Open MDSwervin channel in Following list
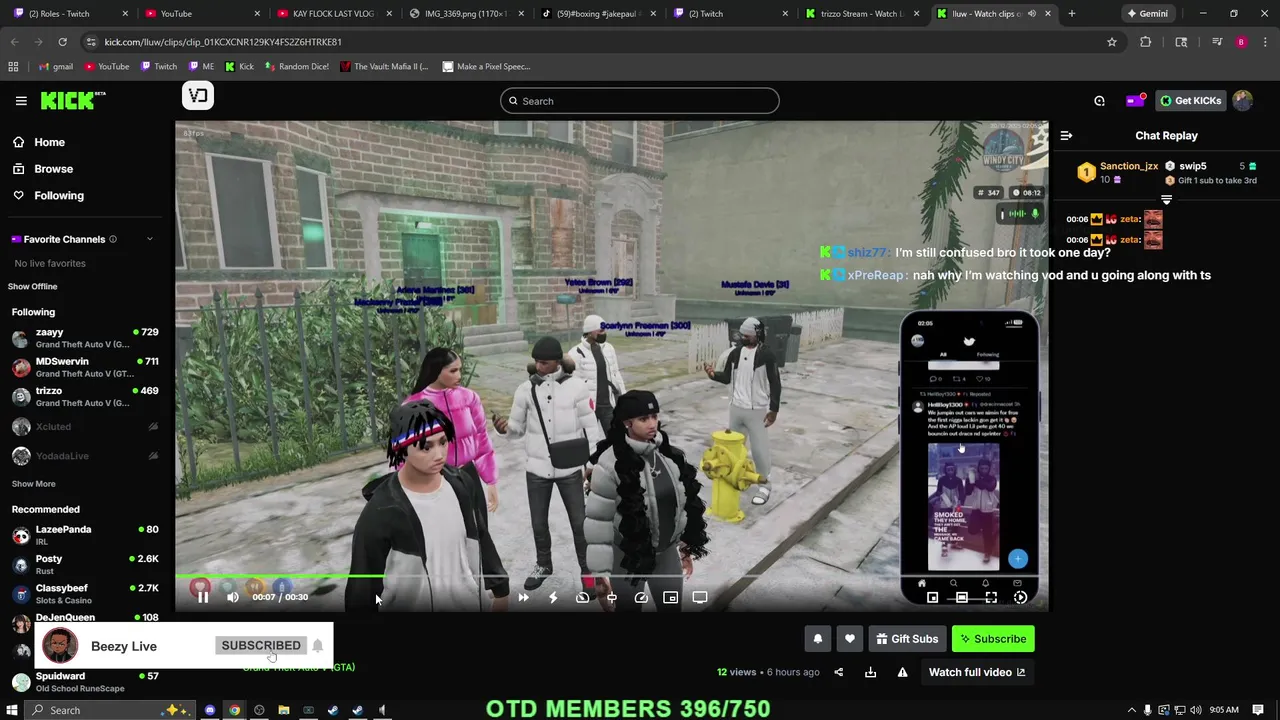This screenshot has height=720, width=1280. click(85, 367)
